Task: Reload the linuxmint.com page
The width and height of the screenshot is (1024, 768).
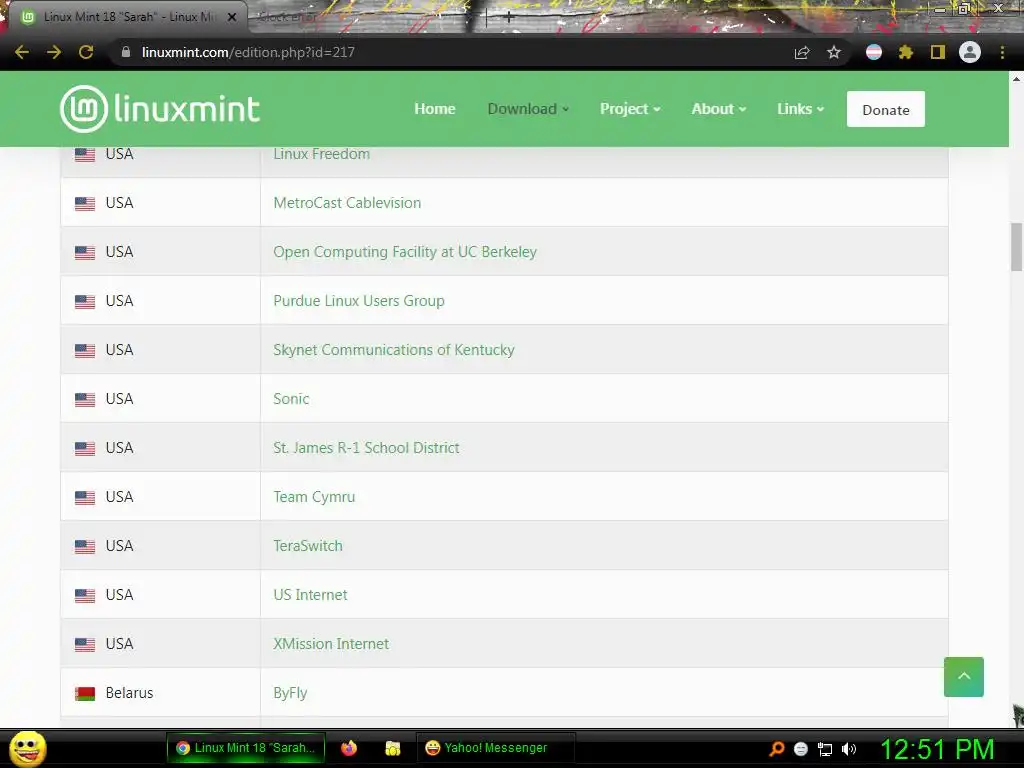Action: click(86, 52)
